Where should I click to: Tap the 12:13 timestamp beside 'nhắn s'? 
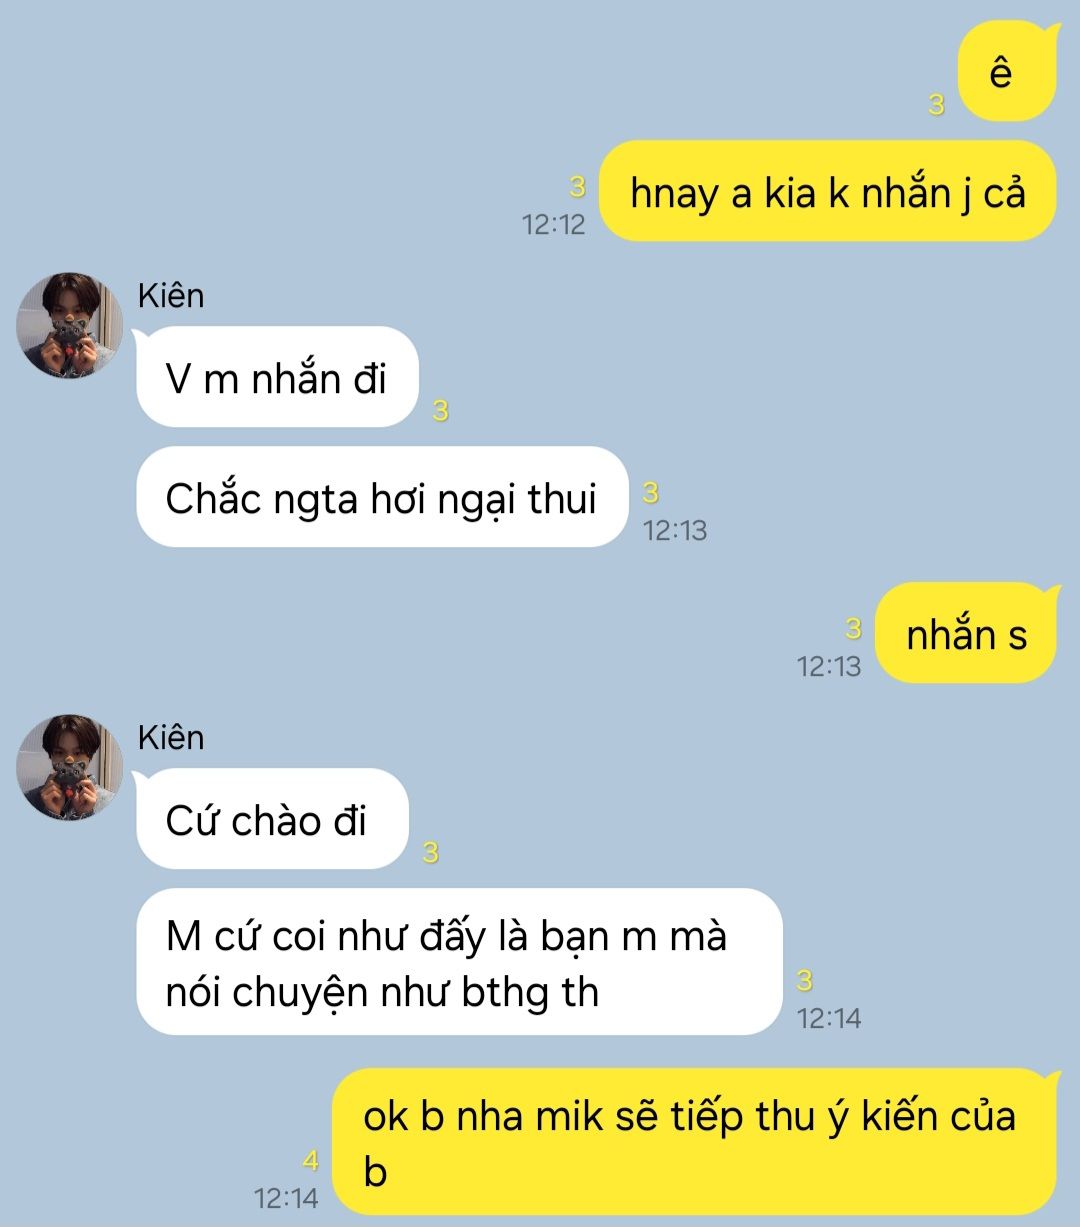[829, 666]
